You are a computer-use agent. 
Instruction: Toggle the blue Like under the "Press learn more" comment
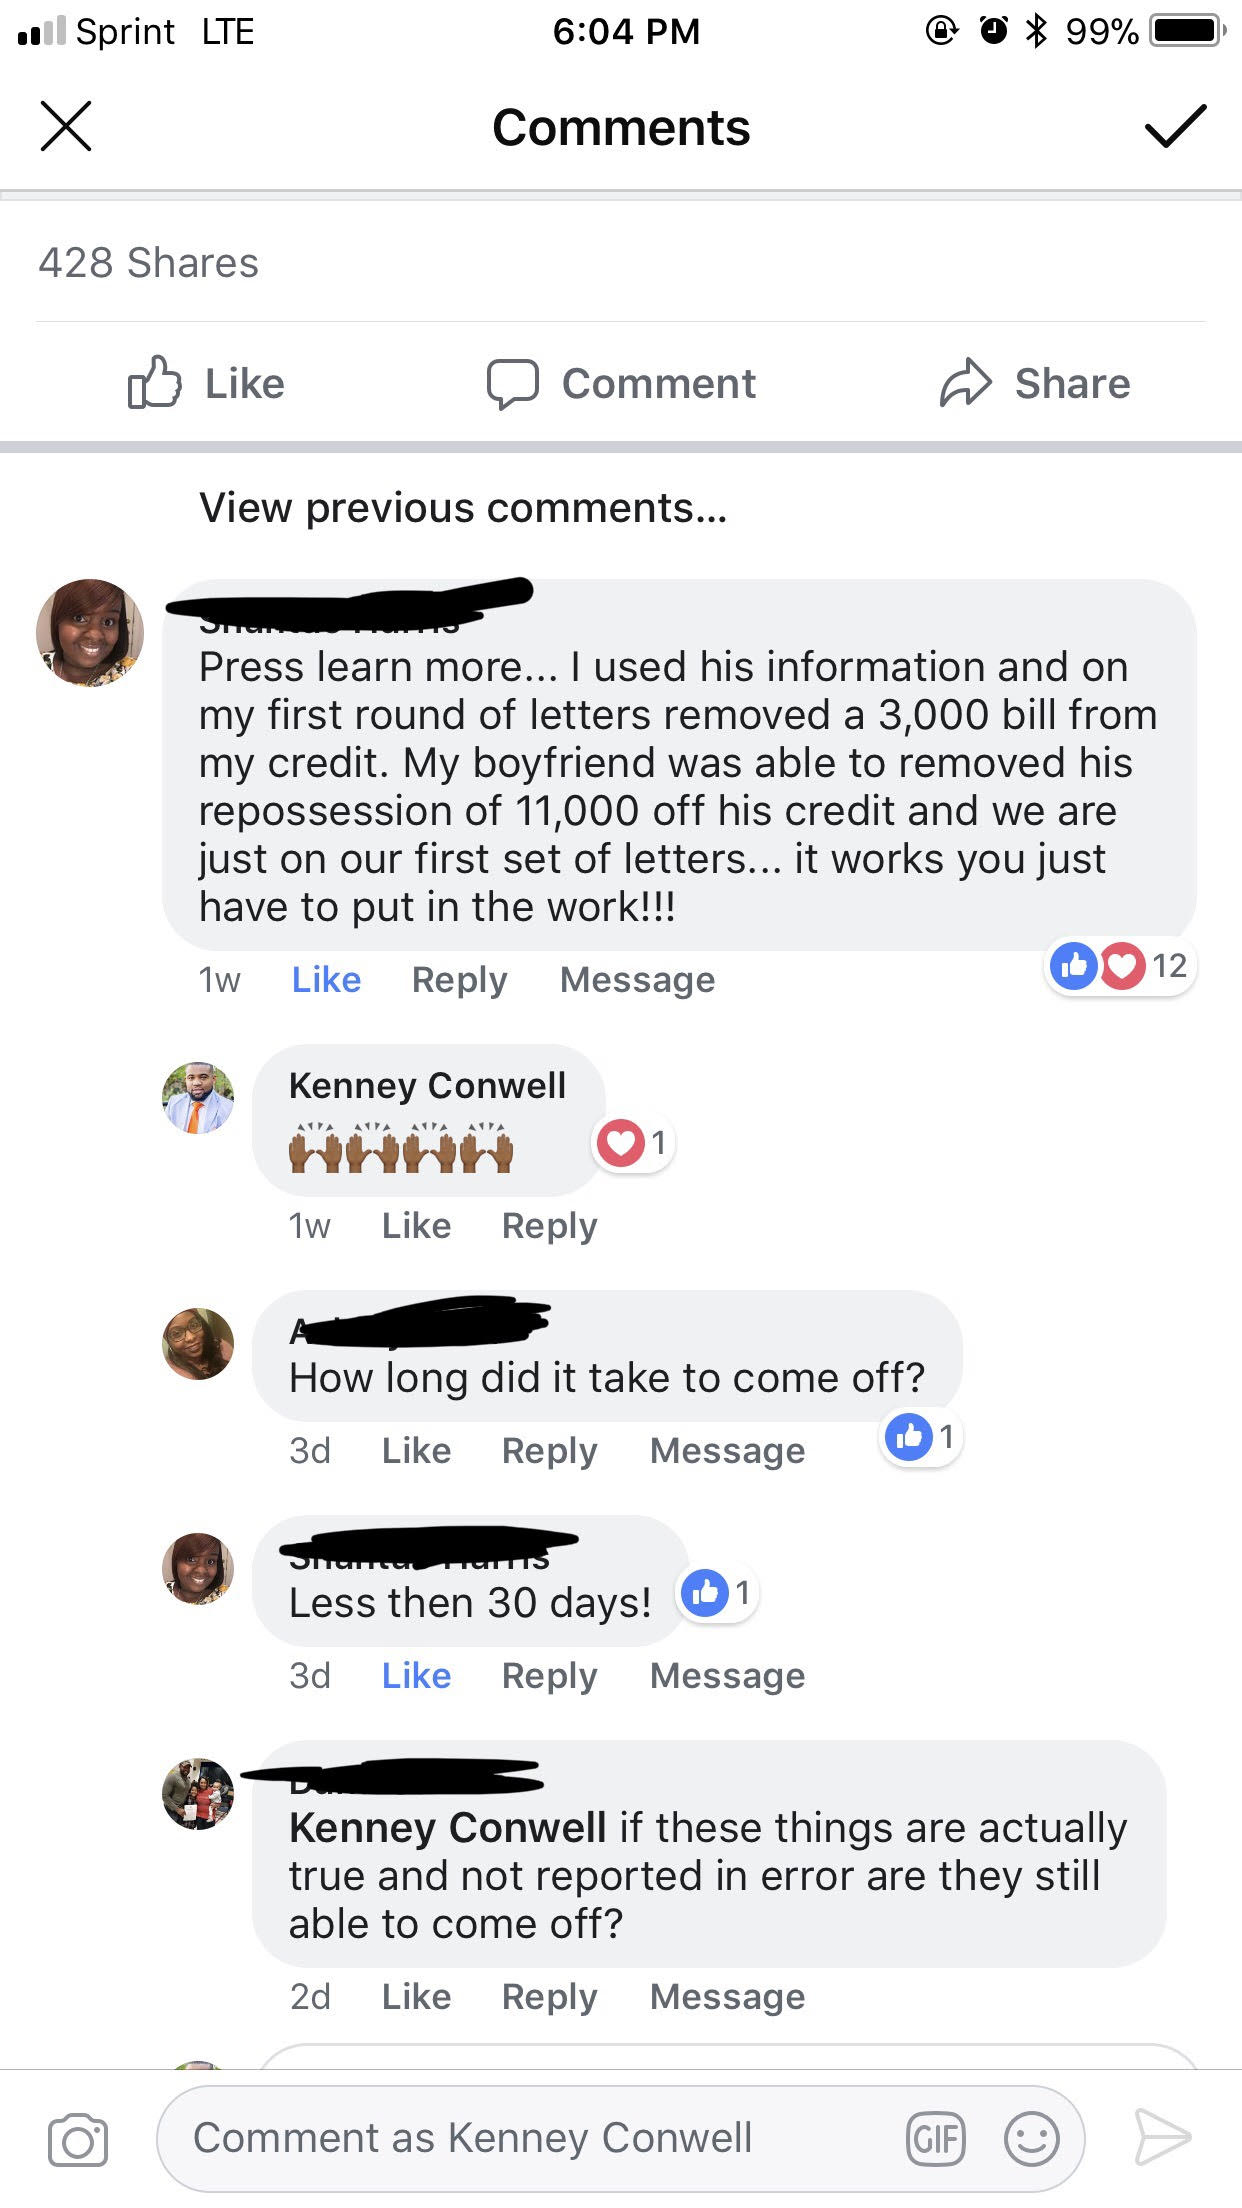(x=326, y=980)
